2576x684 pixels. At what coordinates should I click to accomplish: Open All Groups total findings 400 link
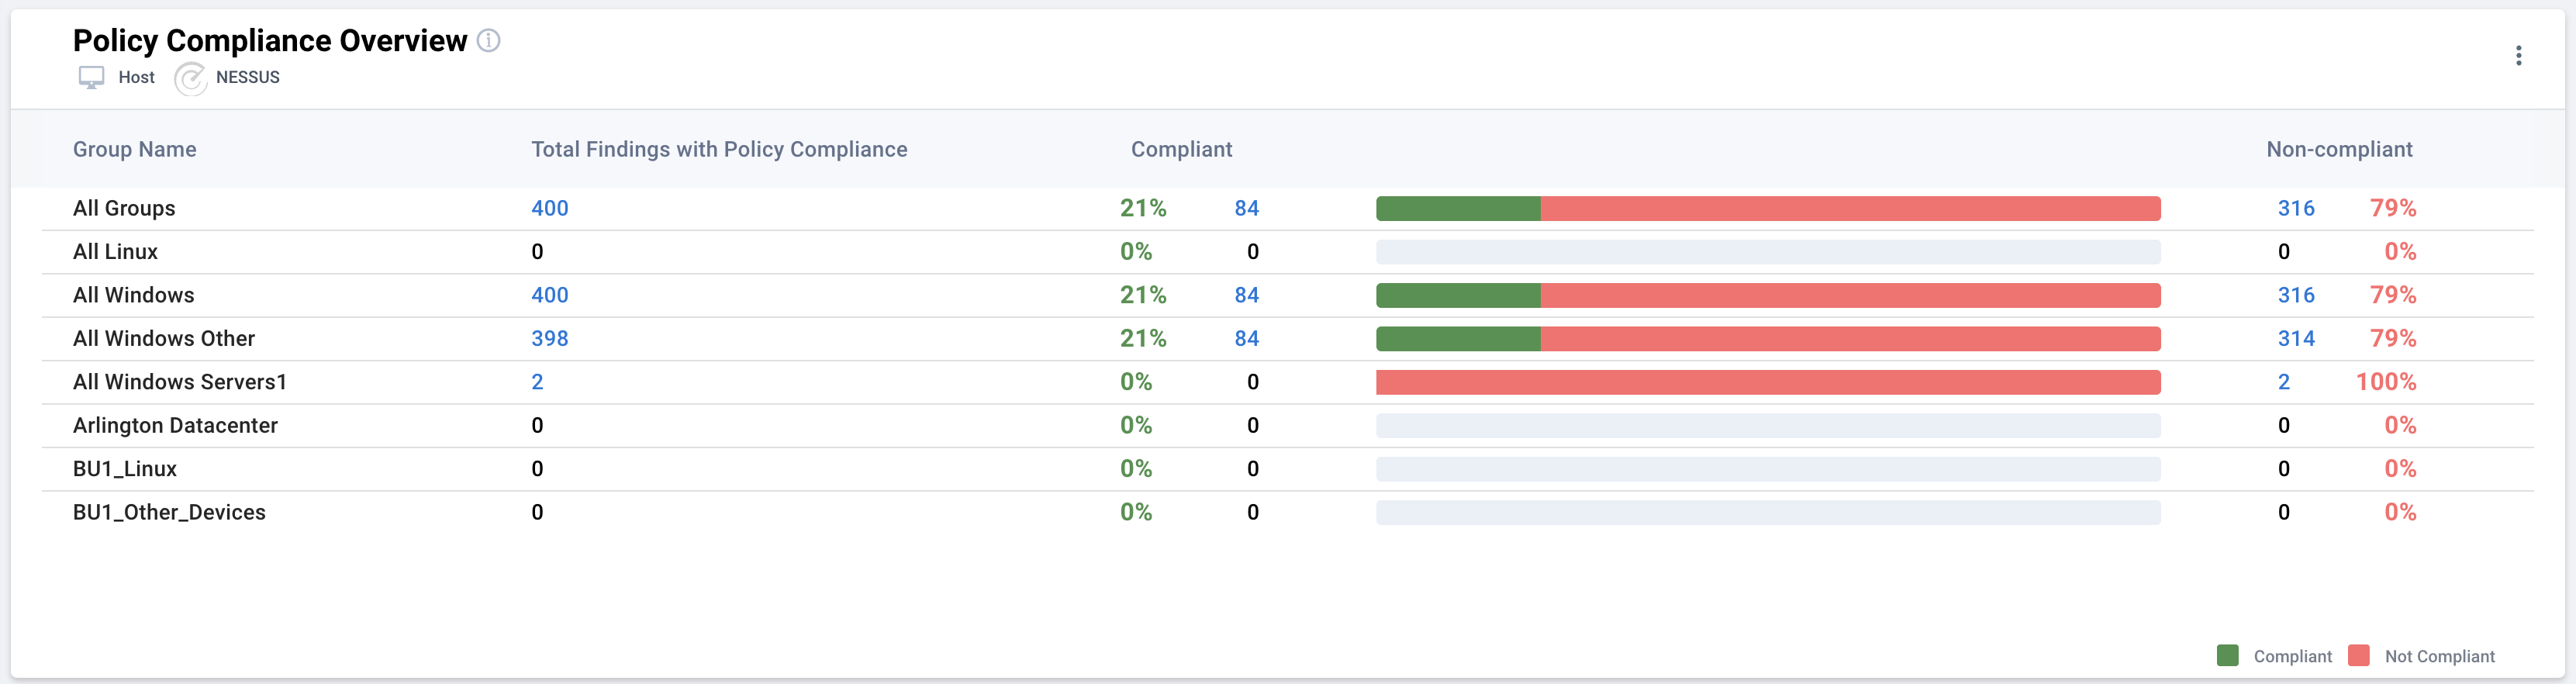click(549, 208)
